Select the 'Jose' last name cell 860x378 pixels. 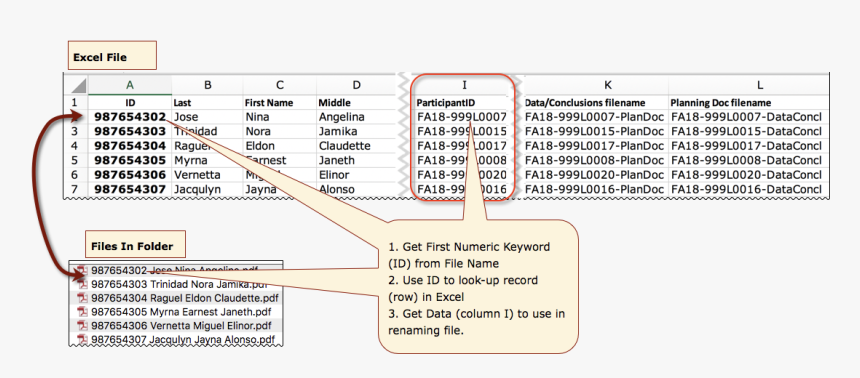[207, 117]
